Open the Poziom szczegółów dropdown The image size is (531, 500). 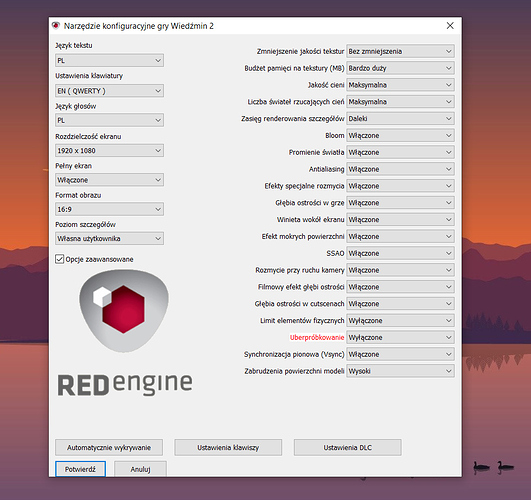pyautogui.click(x=109, y=238)
